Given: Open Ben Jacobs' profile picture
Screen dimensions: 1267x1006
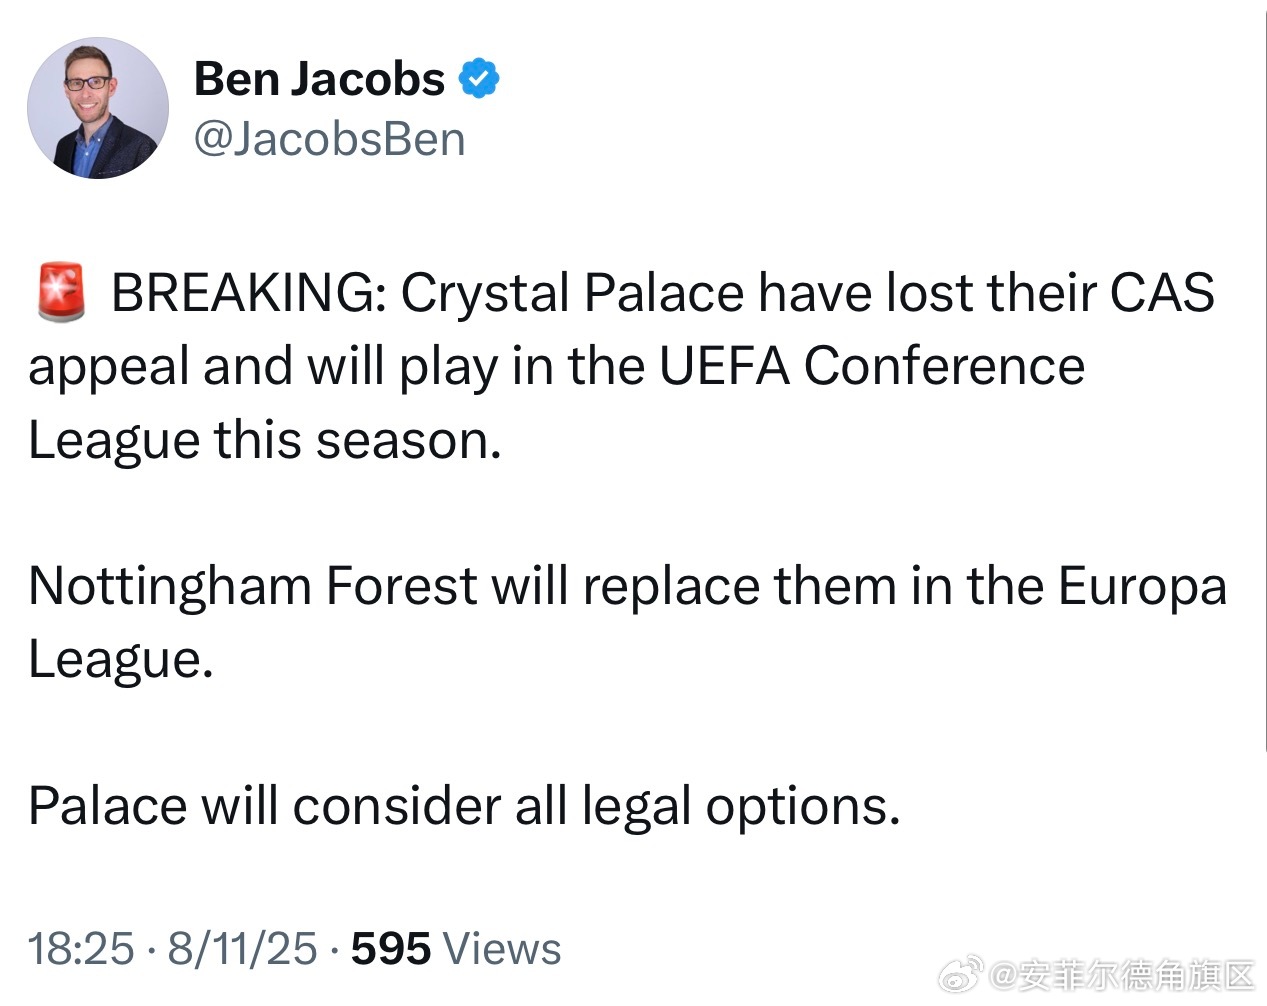Looking at the screenshot, I should point(98,108).
